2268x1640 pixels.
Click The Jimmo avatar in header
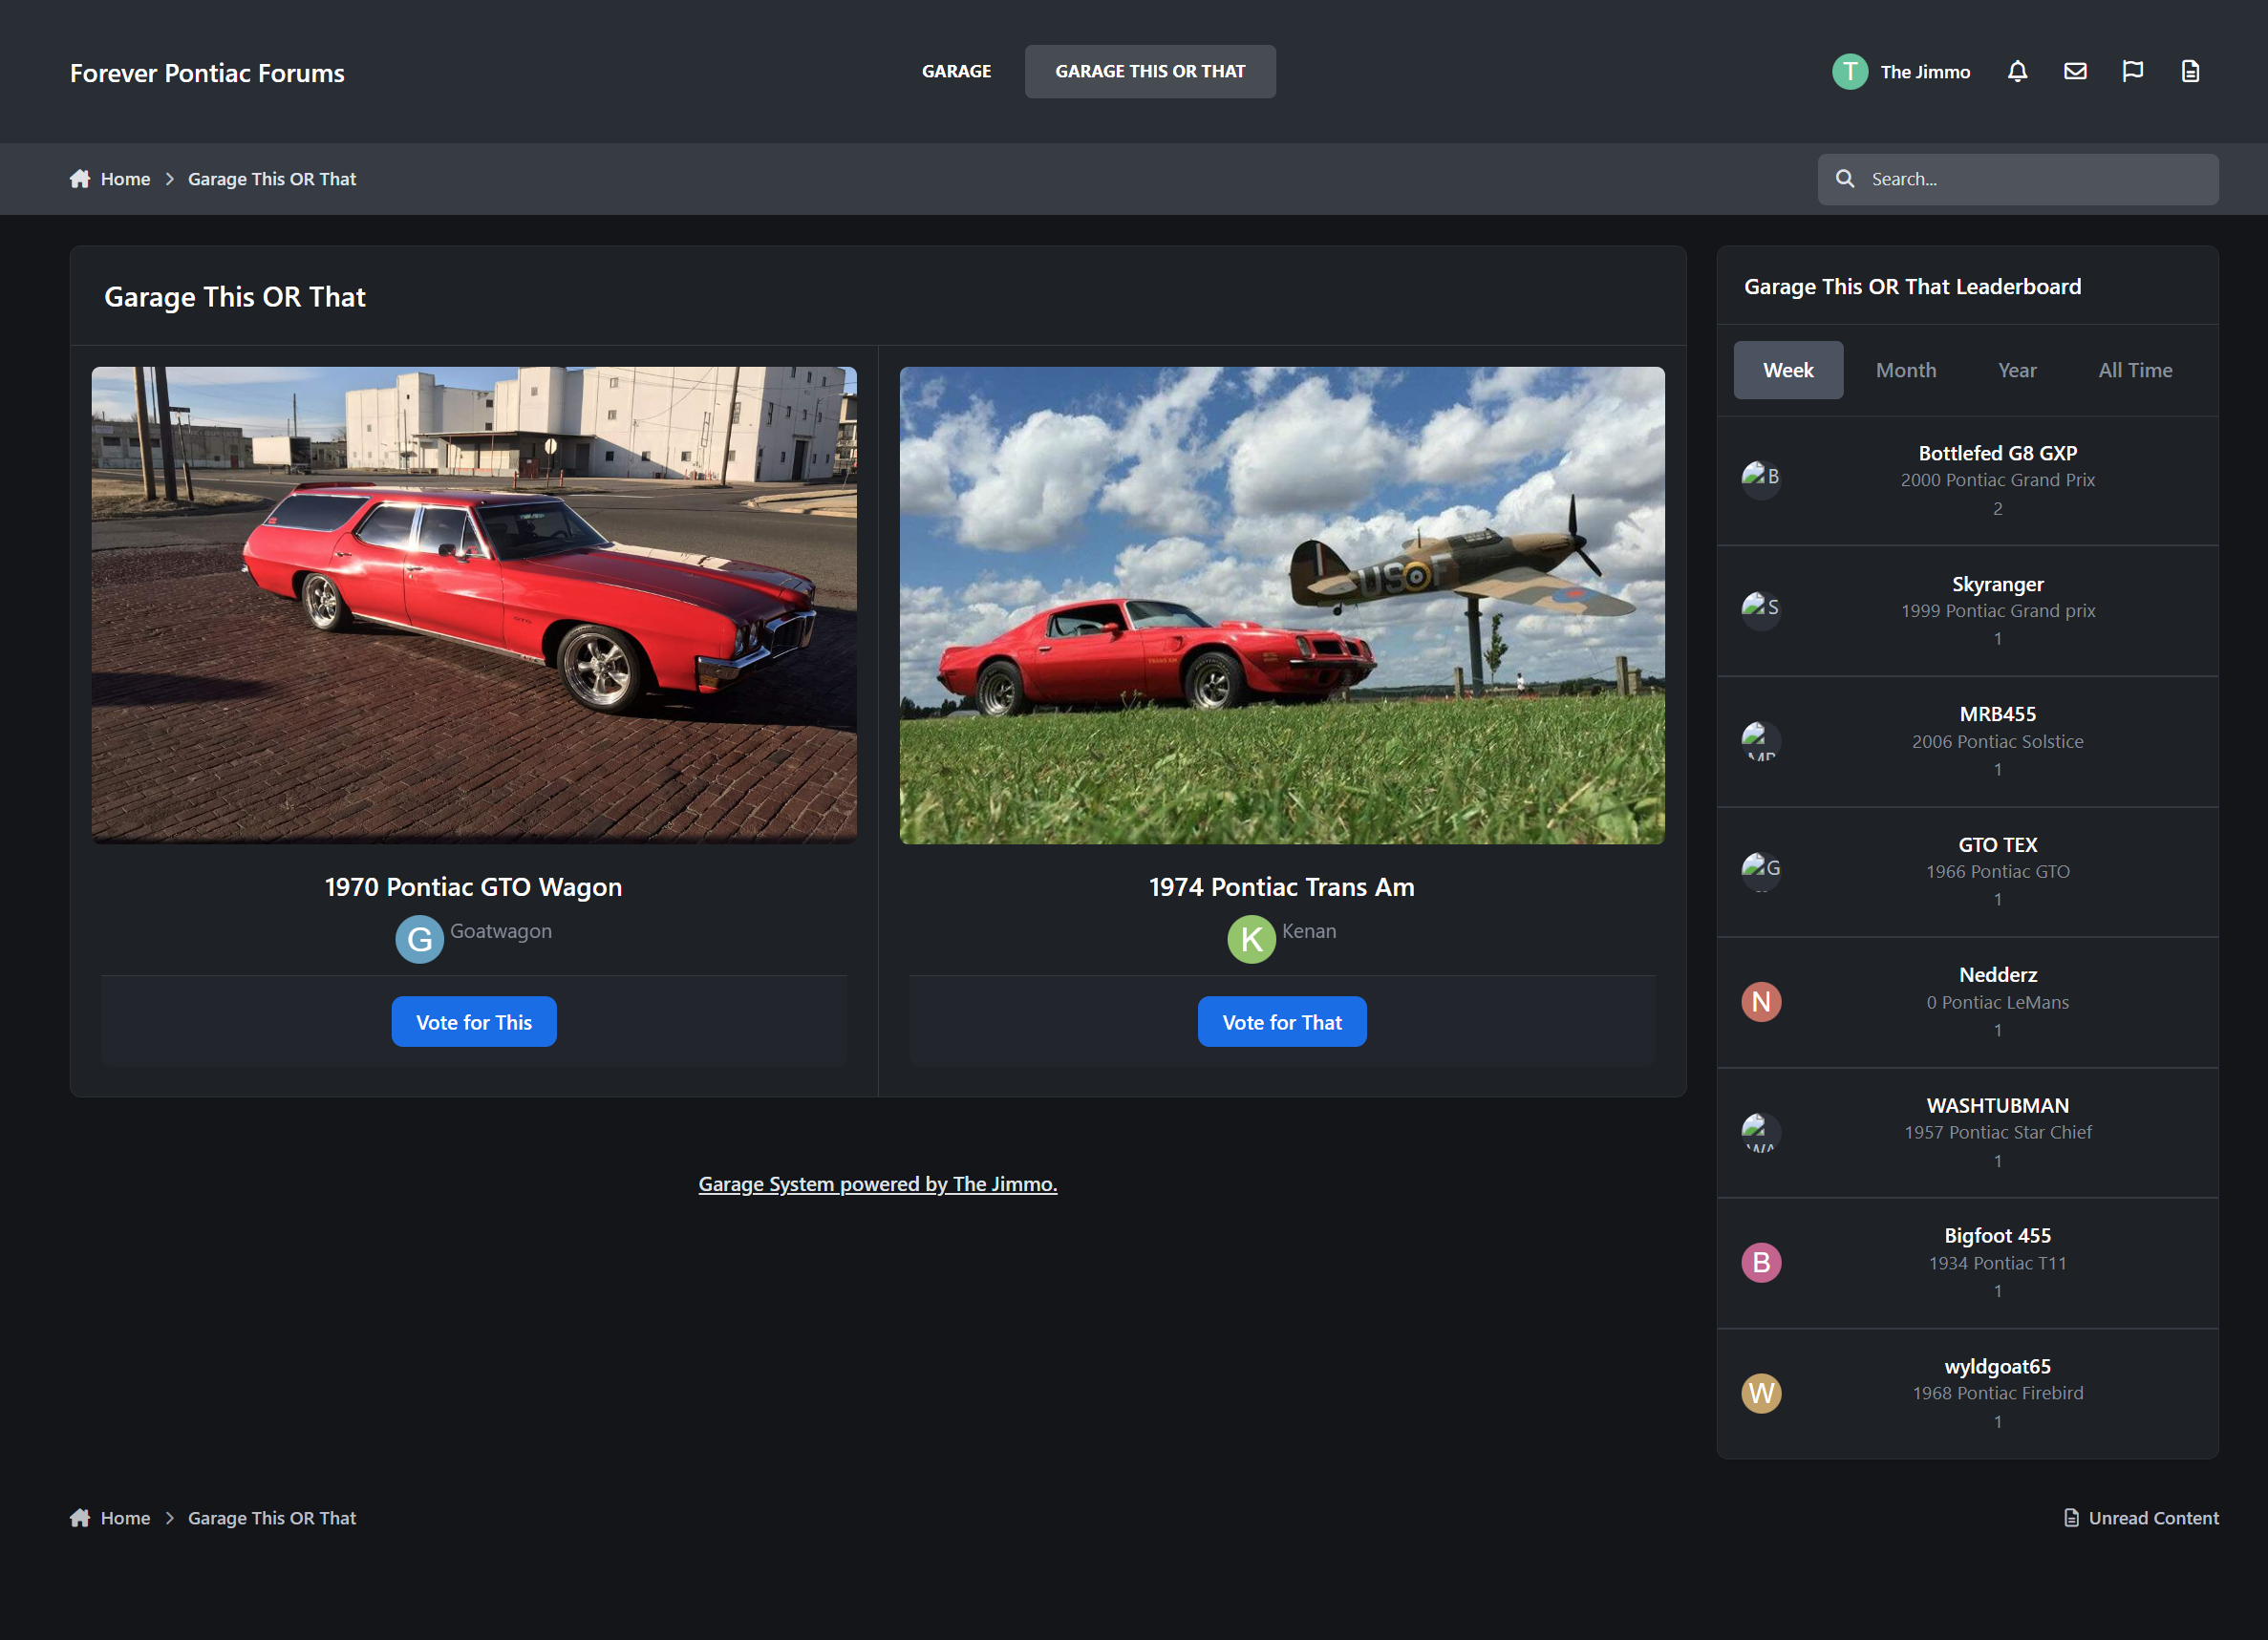1850,72
